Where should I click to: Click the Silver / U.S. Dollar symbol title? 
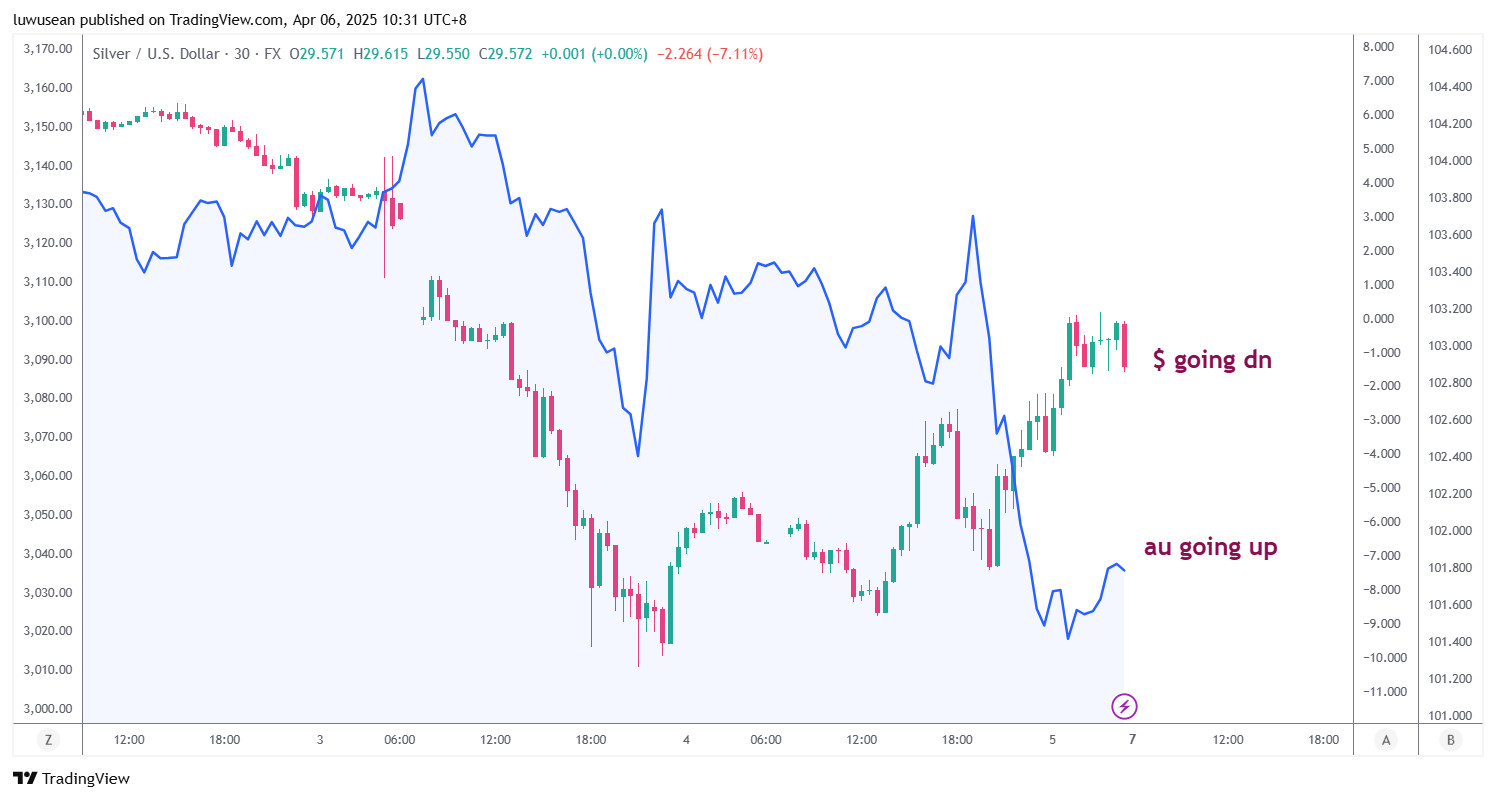pyautogui.click(x=155, y=54)
